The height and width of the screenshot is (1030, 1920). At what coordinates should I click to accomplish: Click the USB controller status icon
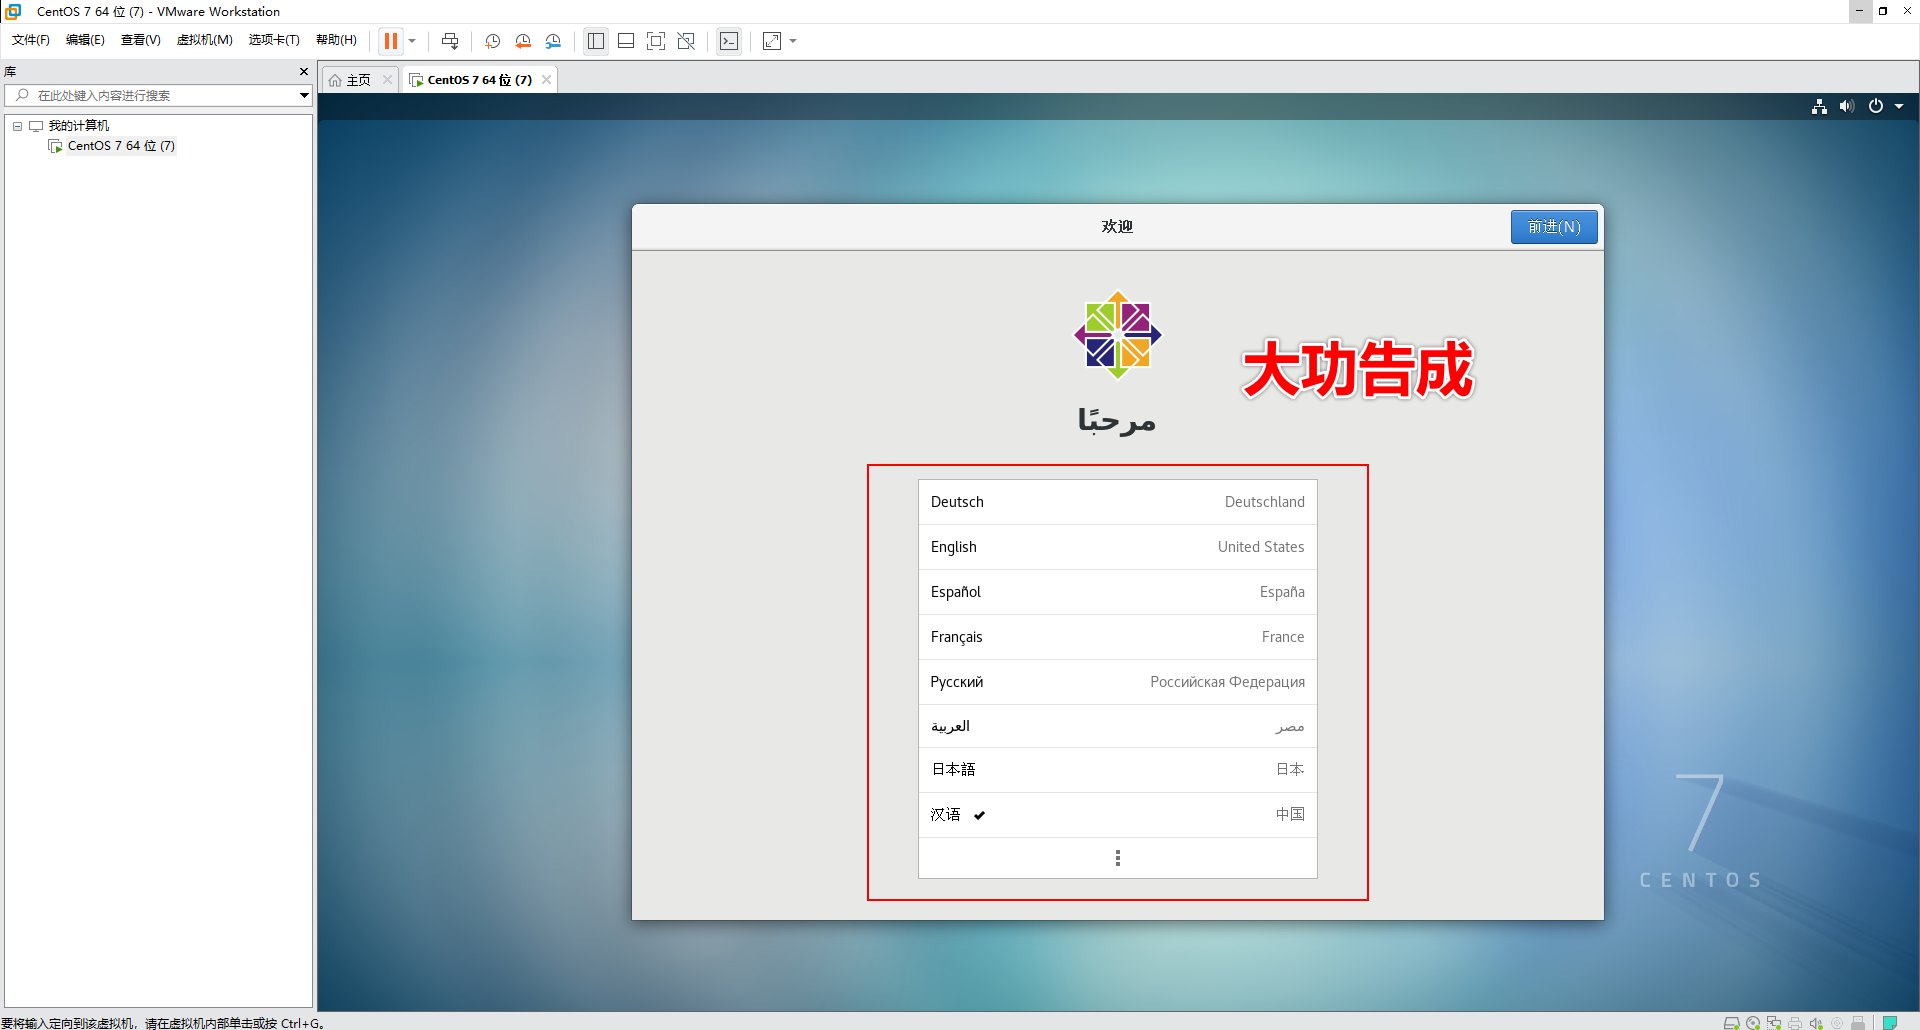point(1858,1022)
